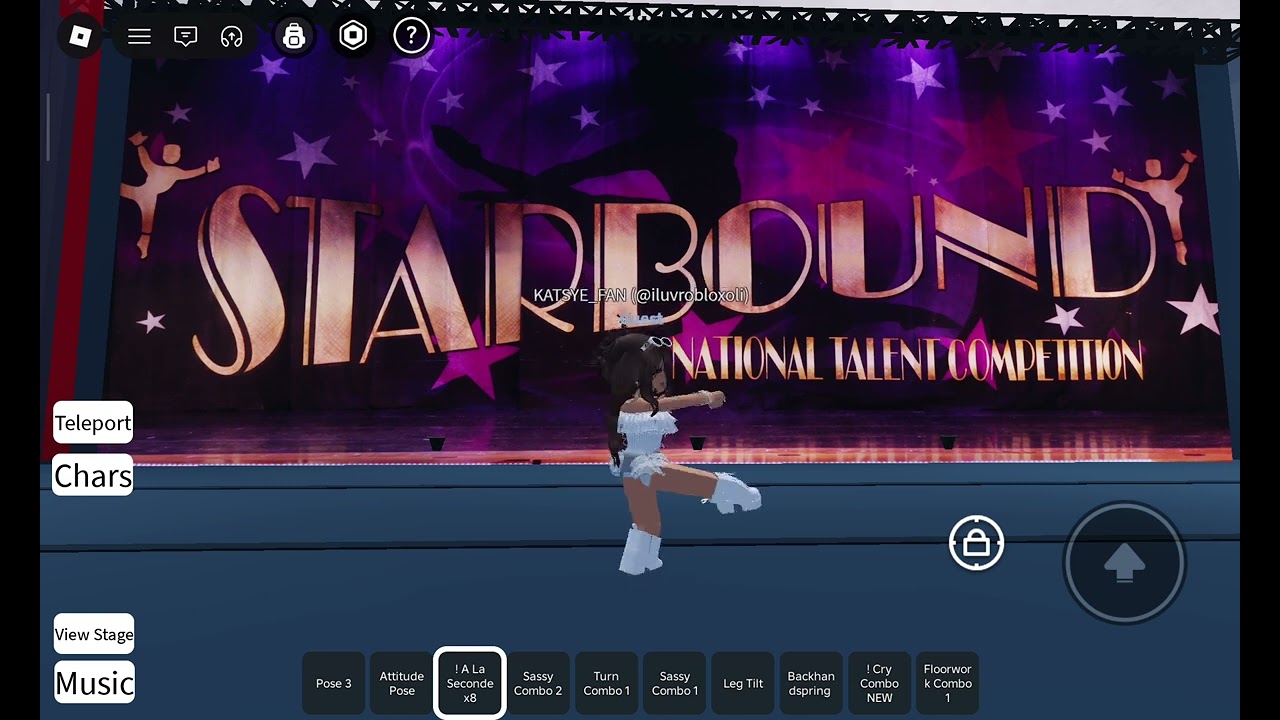Image resolution: width=1280 pixels, height=720 pixels.
Task: Open the question mark help icon
Action: (x=411, y=36)
